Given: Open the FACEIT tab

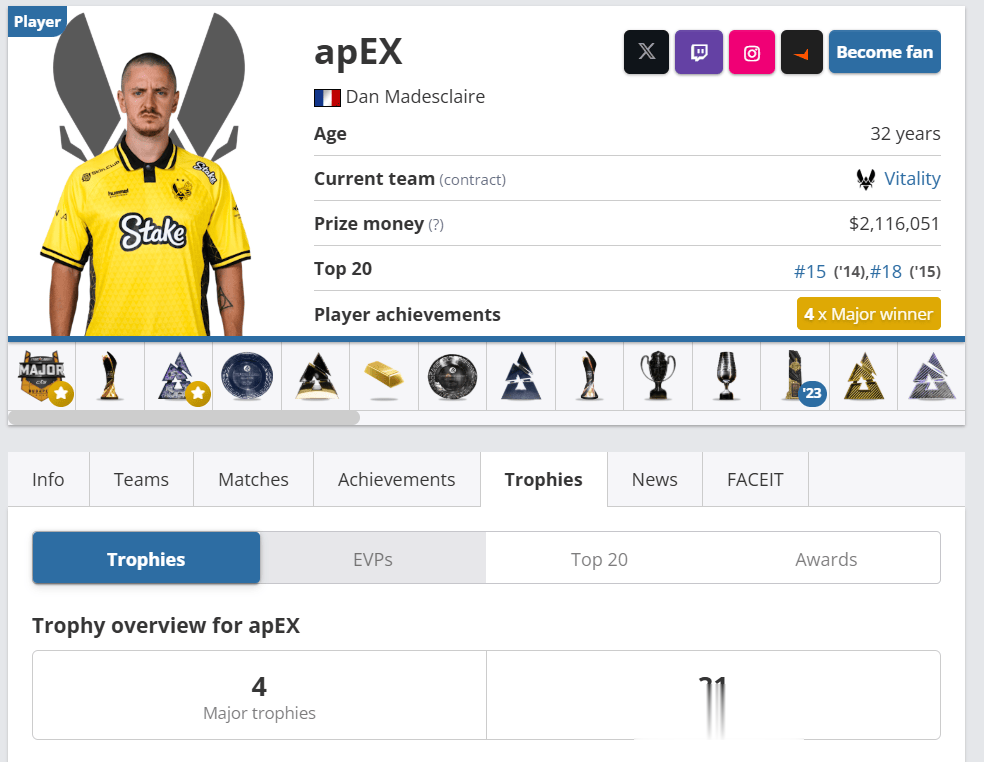Looking at the screenshot, I should pyautogui.click(x=755, y=480).
